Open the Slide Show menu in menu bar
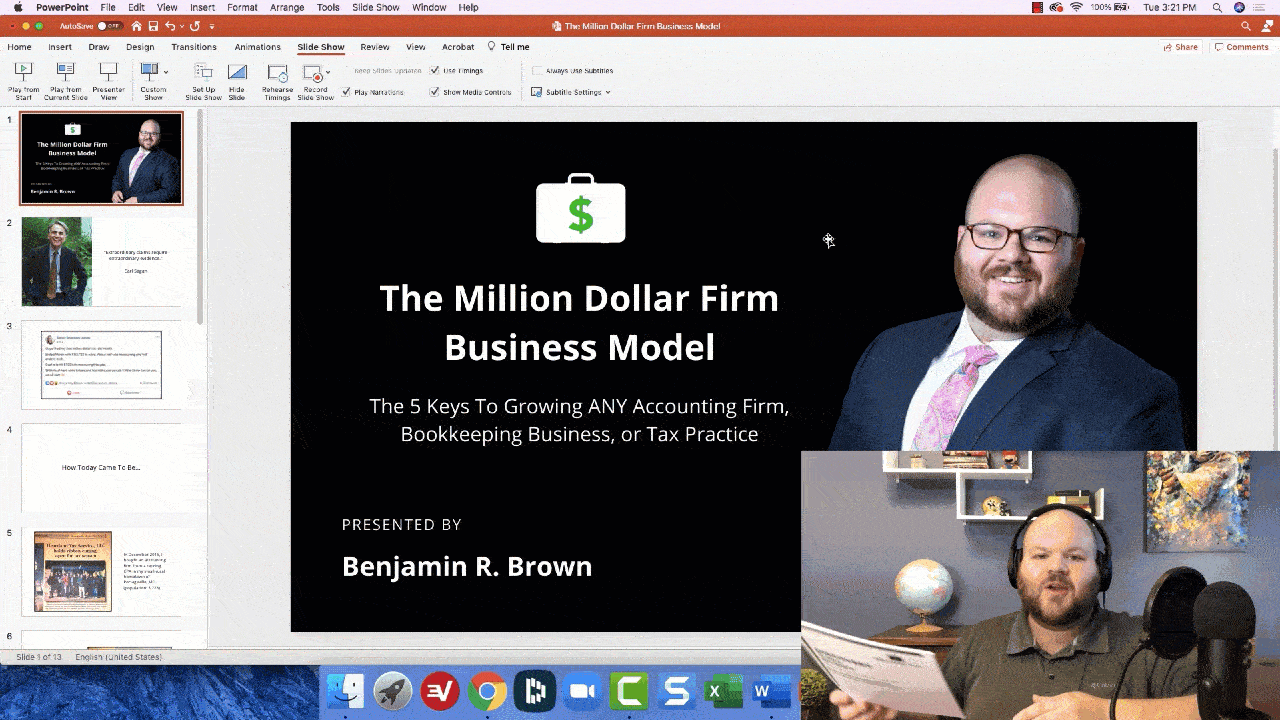Viewport: 1280px width, 720px height. coord(376,7)
